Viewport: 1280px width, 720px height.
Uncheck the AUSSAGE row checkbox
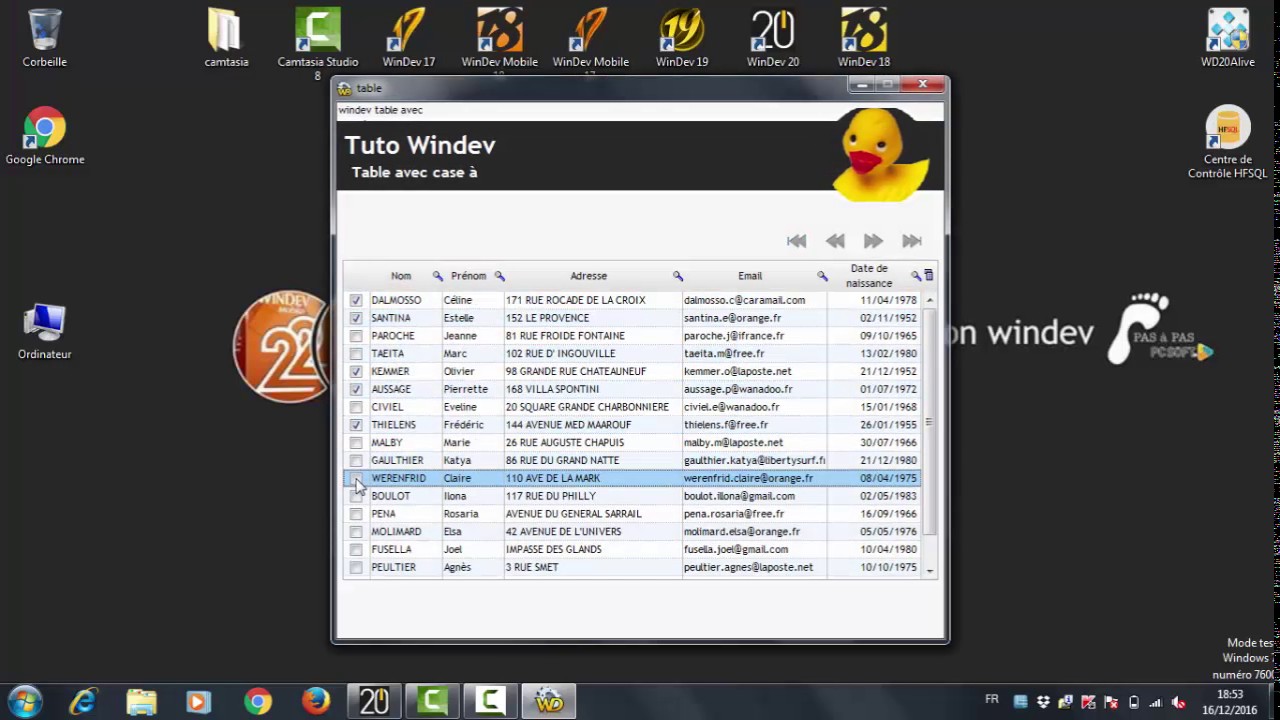click(x=356, y=389)
